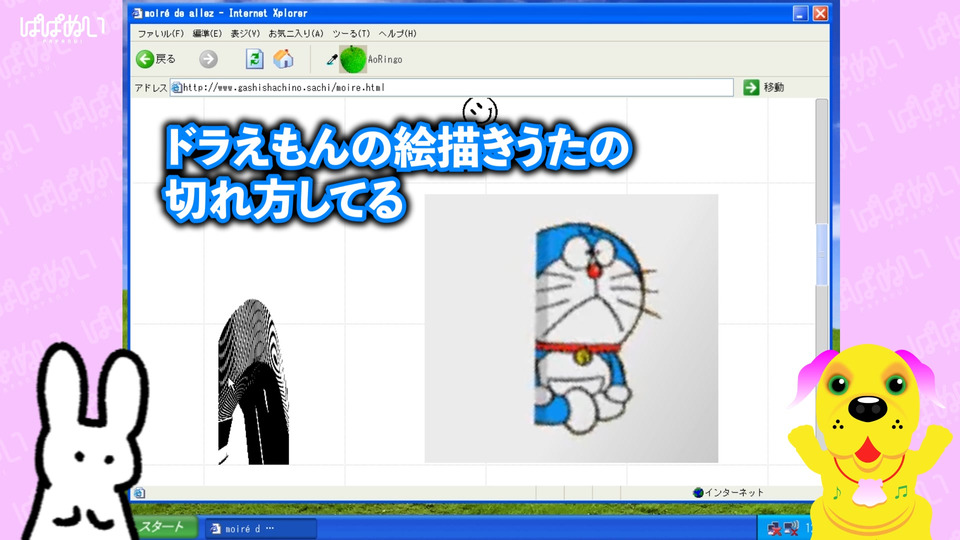The width and height of the screenshot is (960, 540).
Task: Click the Doraemon image on the page
Action: click(571, 328)
